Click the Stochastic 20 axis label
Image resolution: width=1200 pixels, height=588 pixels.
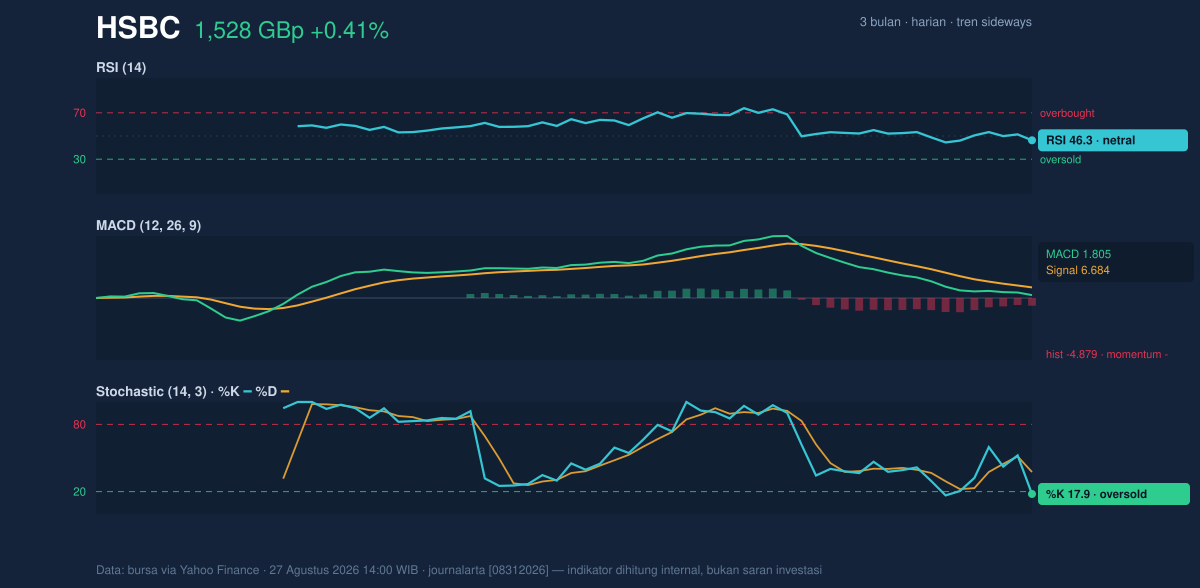(x=79, y=492)
